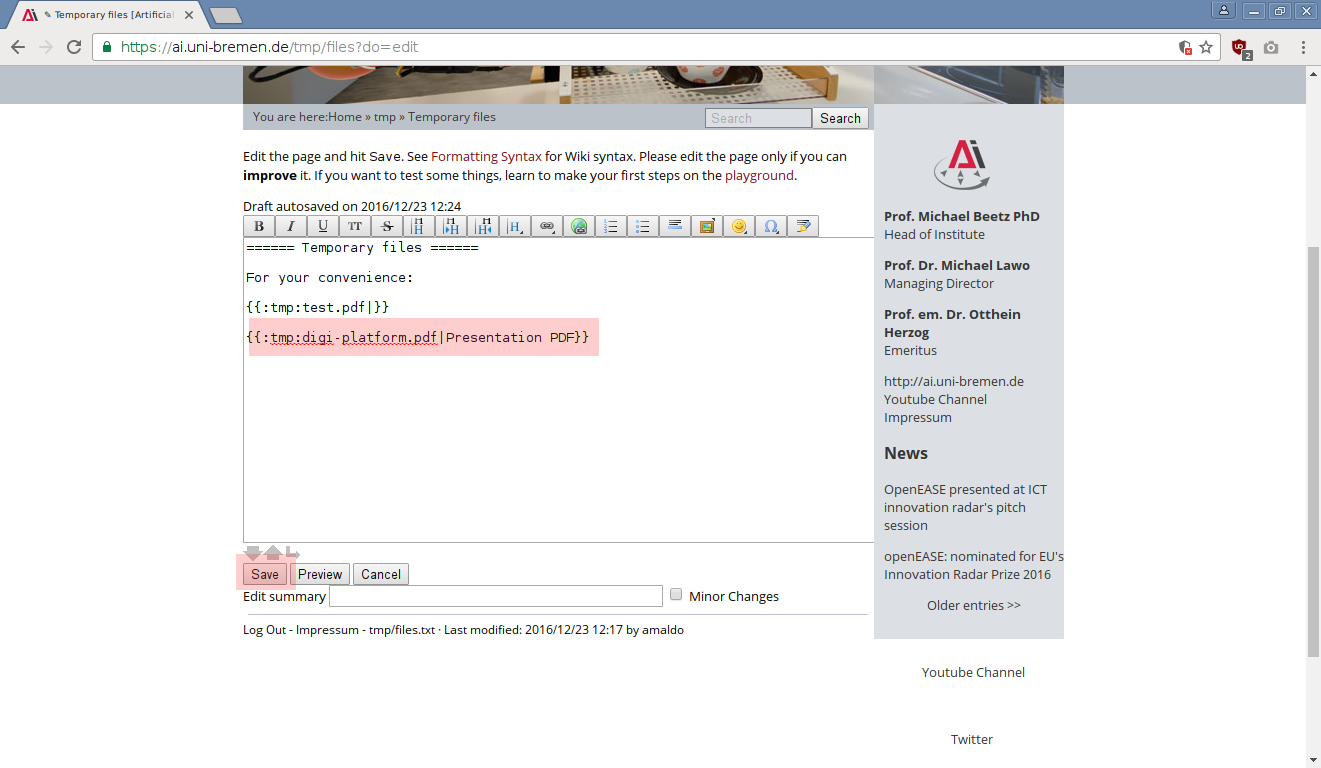Open the special characters omega dropdown
Viewport: 1321px width, 768px height.
tap(771, 226)
